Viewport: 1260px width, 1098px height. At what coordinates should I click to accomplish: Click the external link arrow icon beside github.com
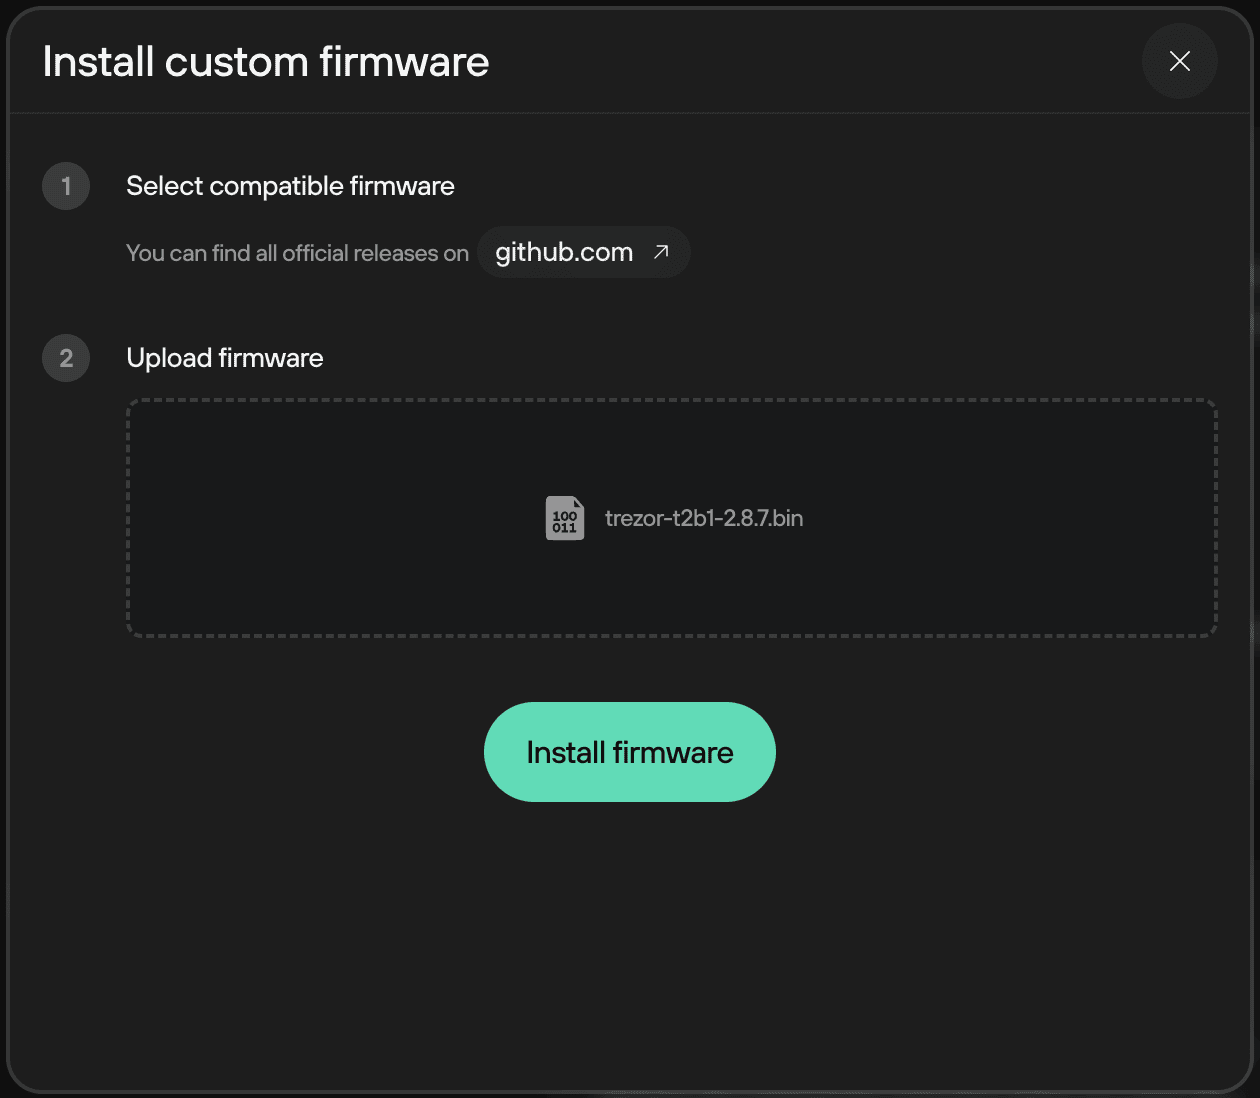click(x=661, y=252)
